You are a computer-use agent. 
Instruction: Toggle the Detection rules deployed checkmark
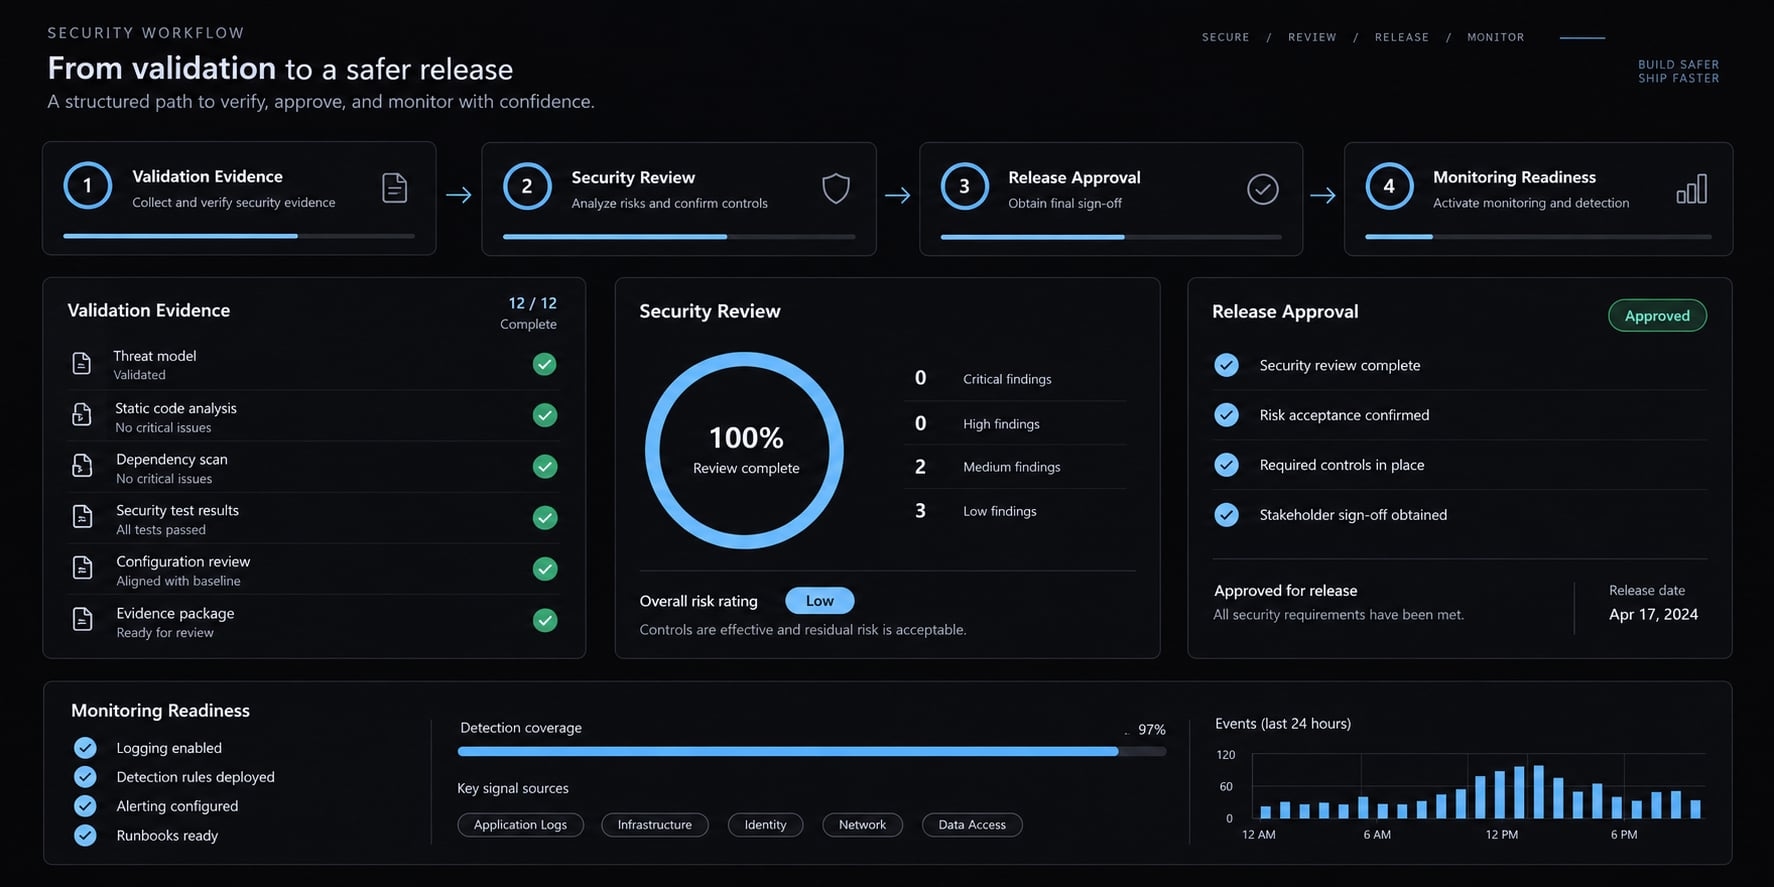(x=85, y=777)
